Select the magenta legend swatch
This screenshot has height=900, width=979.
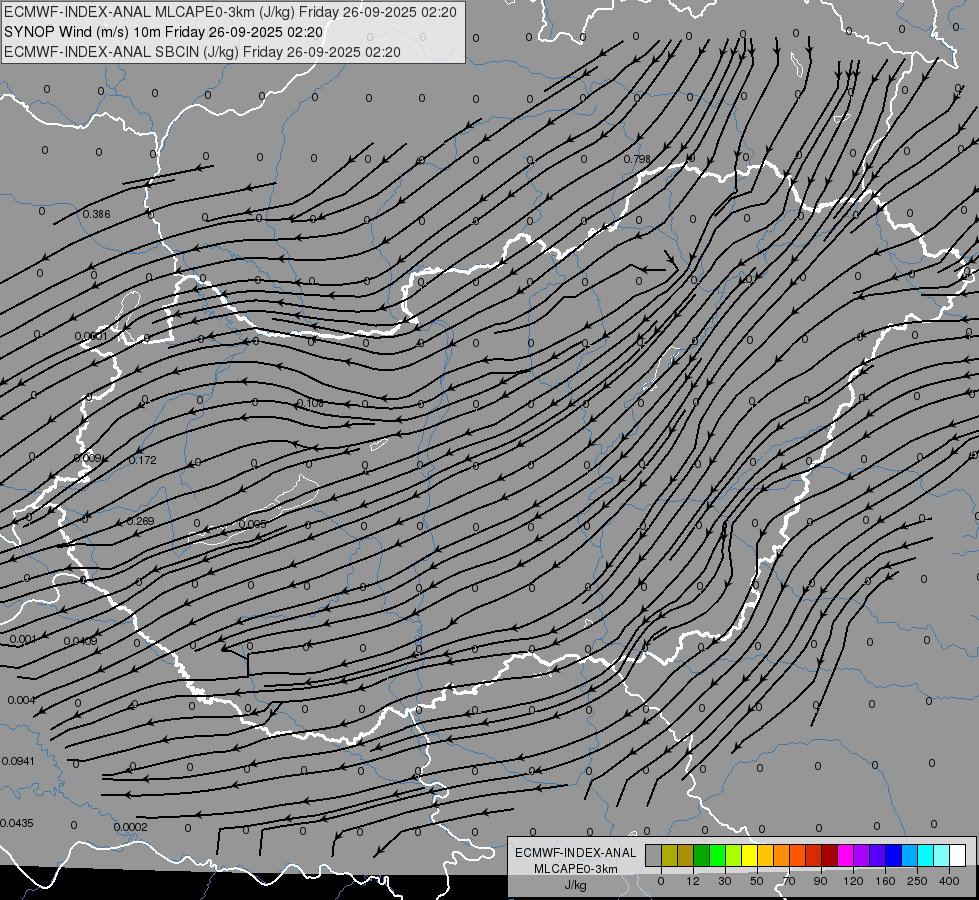click(x=846, y=855)
